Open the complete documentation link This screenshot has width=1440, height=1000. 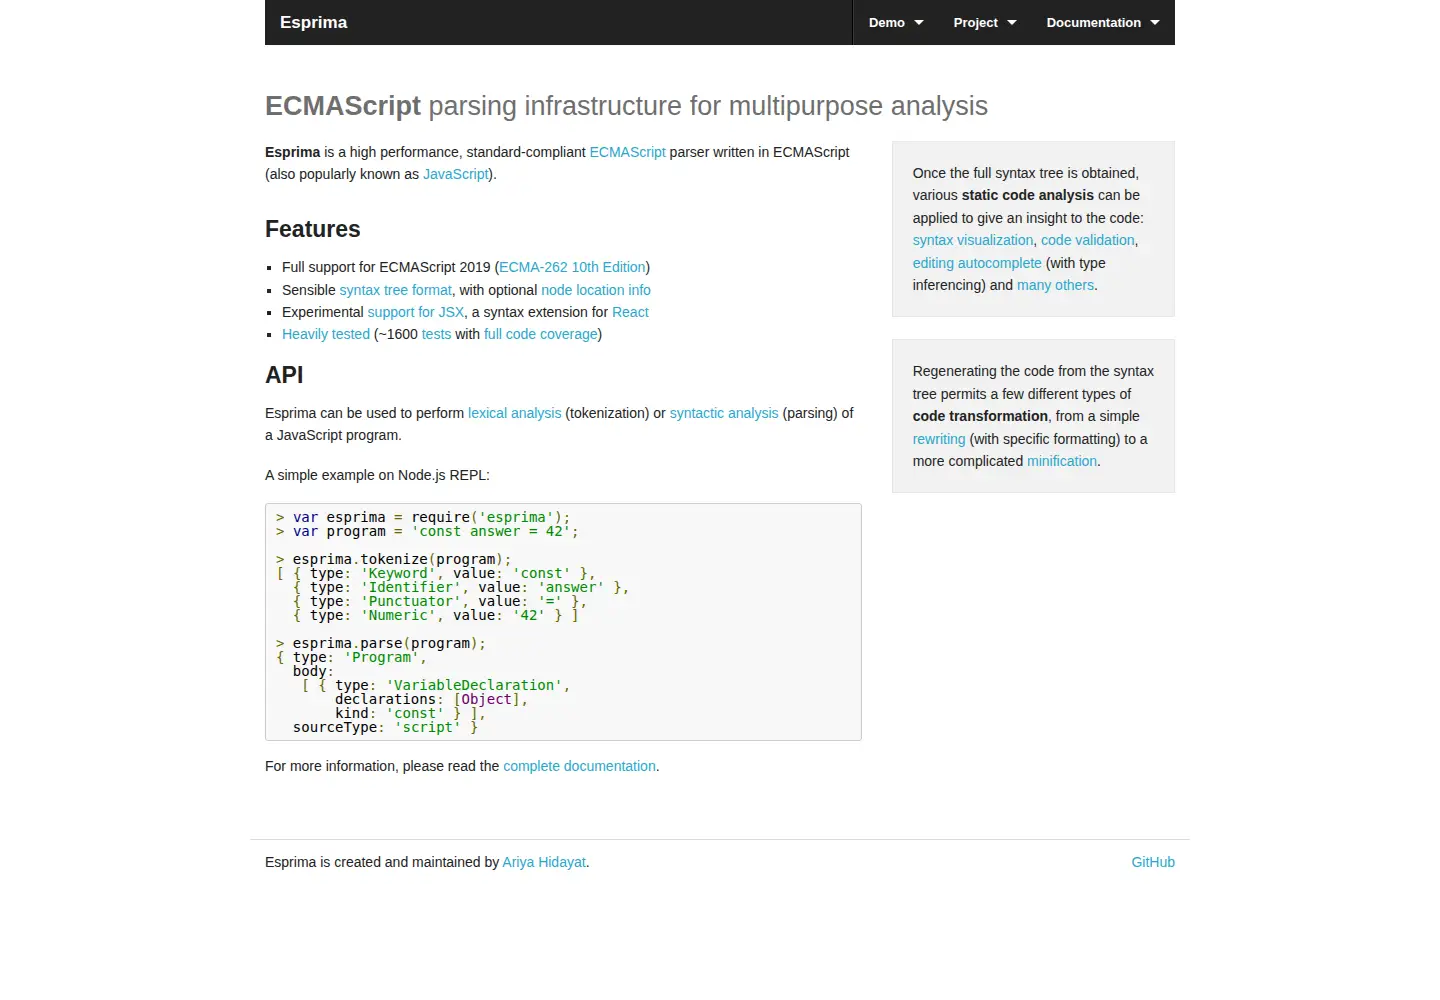tap(580, 766)
